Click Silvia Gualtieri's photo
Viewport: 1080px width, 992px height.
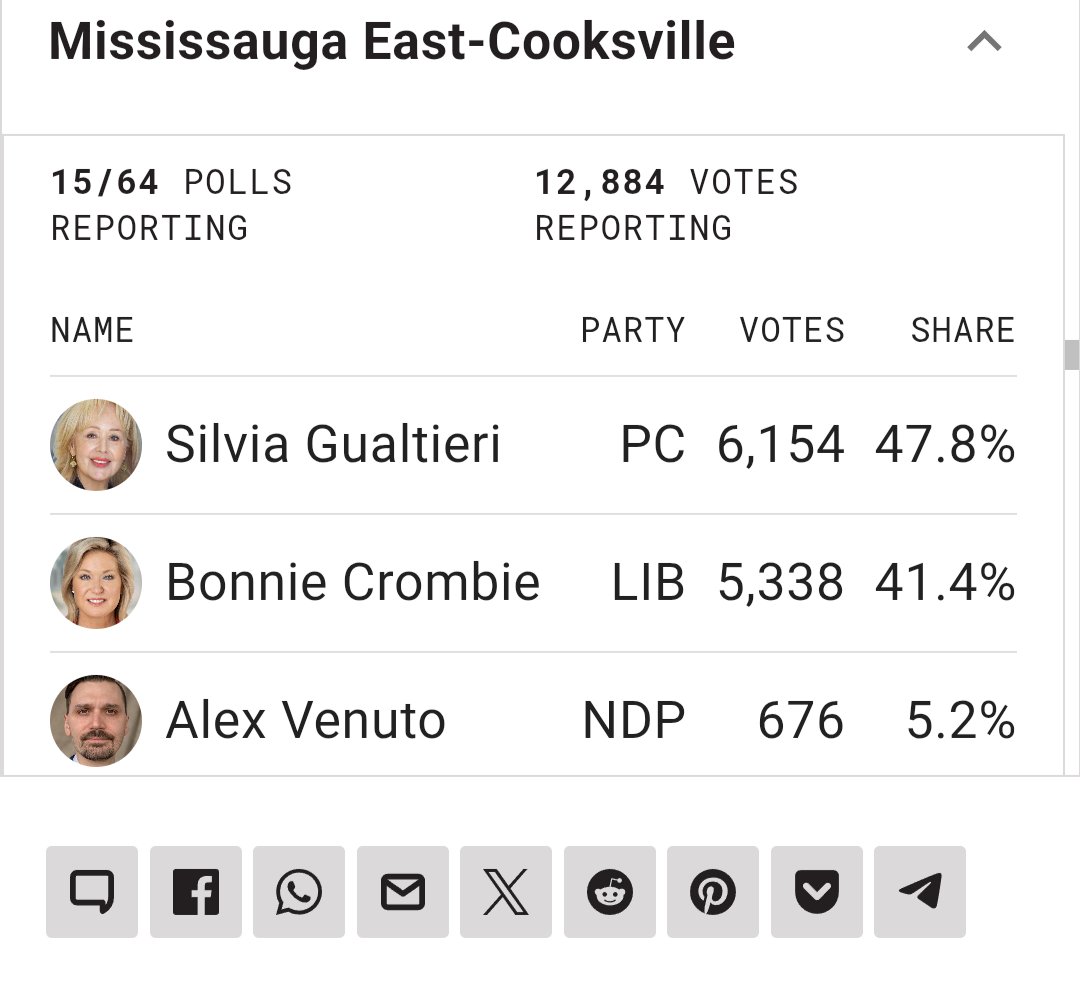[96, 445]
